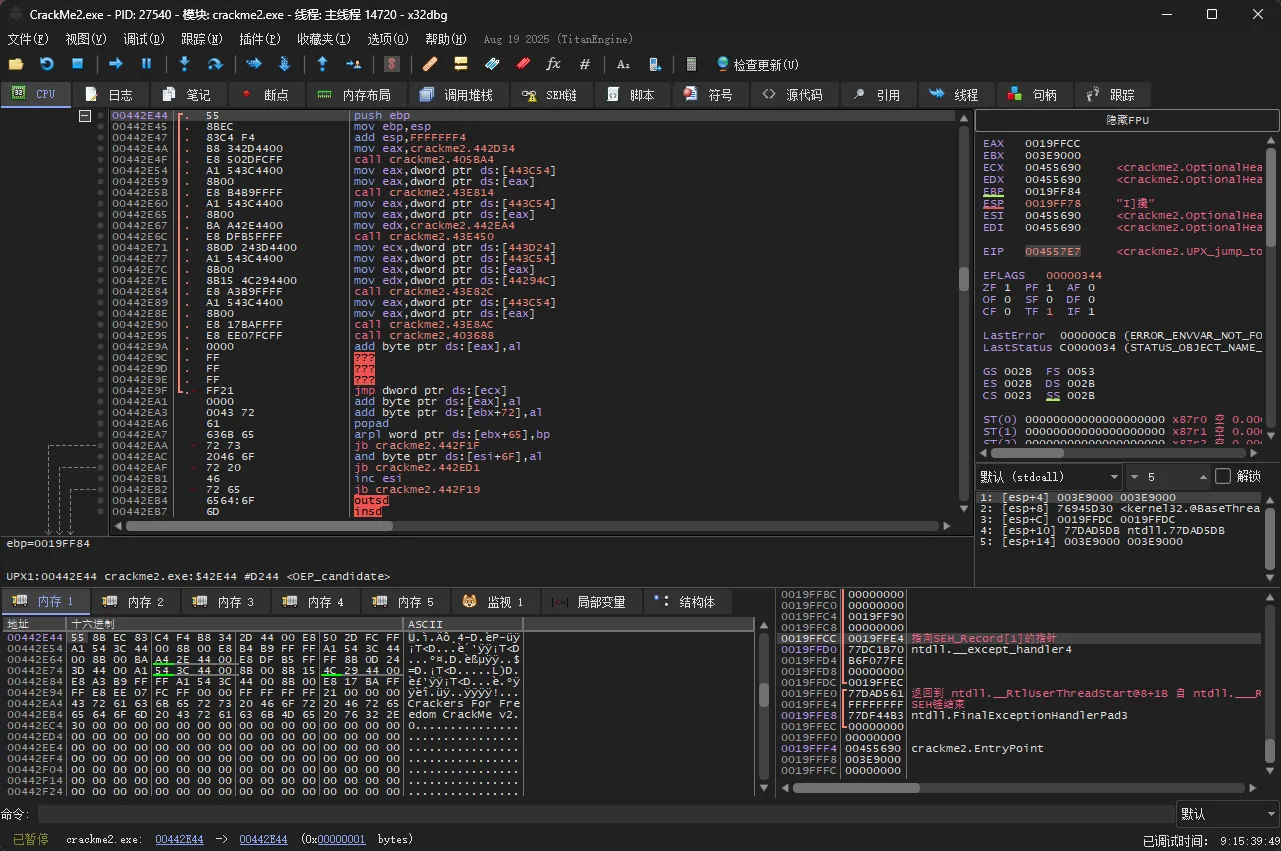This screenshot has height=851, width=1281.
Task: Toggle breakpoint bullet at address 00442E95
Action: coord(102,336)
